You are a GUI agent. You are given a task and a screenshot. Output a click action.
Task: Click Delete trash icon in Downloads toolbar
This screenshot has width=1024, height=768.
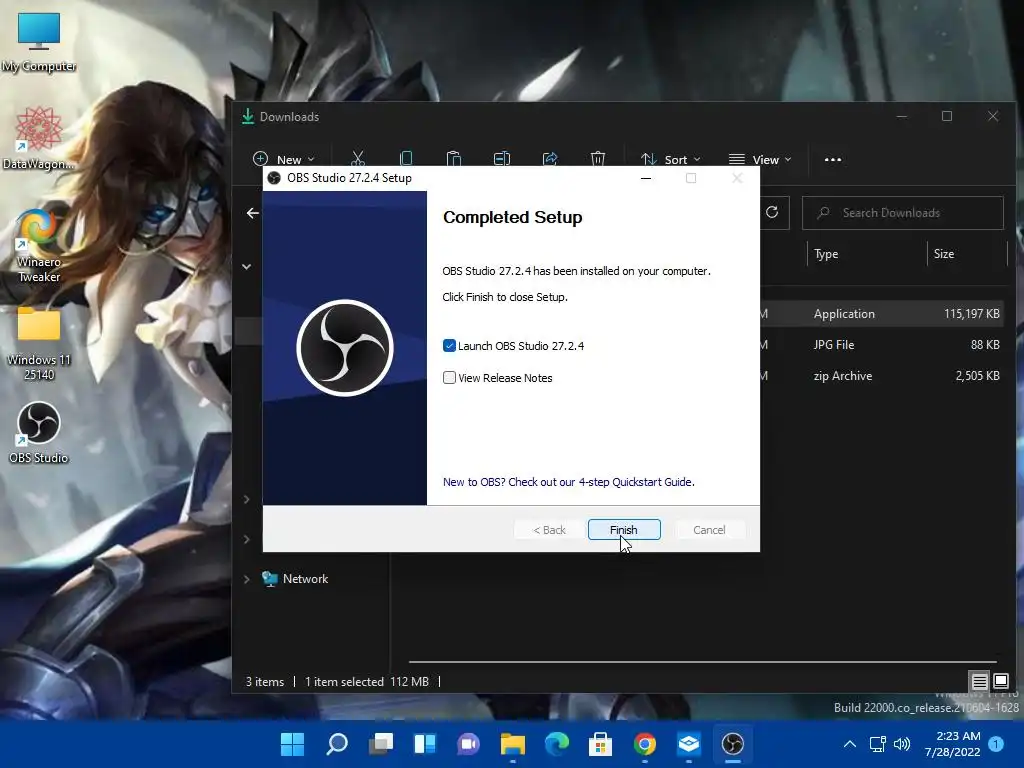click(598, 159)
